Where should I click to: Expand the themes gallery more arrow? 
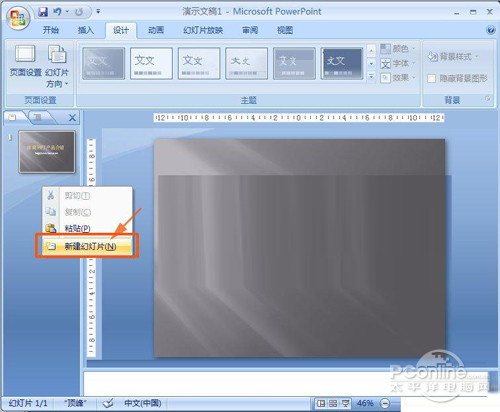coord(371,77)
